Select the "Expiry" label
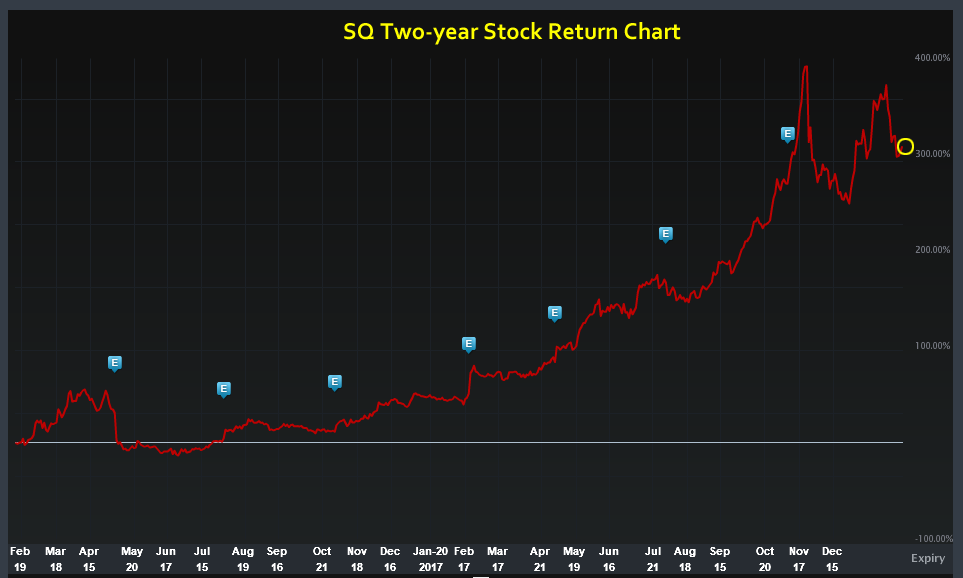This screenshot has height=578, width=963. pyautogui.click(x=927, y=558)
